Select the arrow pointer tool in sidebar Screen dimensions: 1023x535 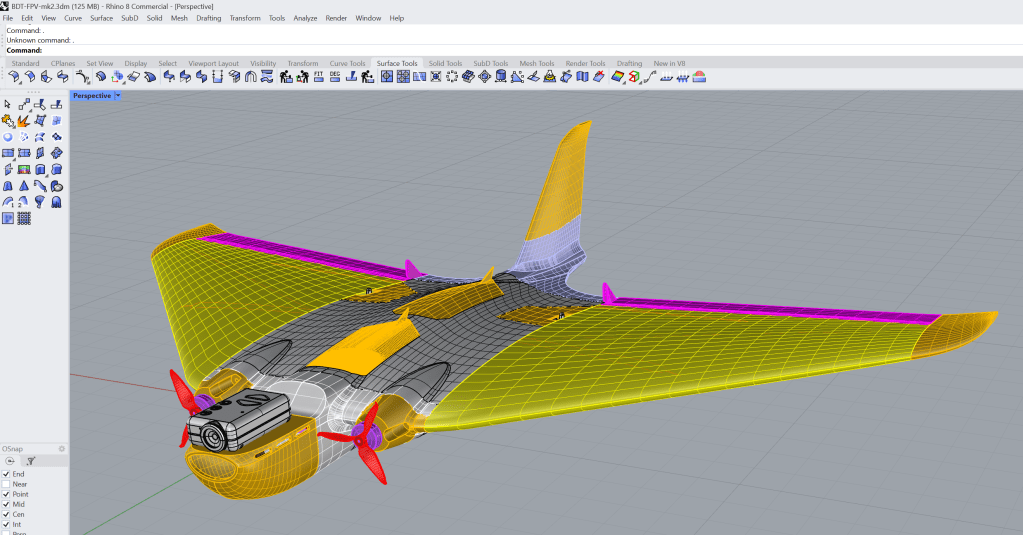coord(8,104)
